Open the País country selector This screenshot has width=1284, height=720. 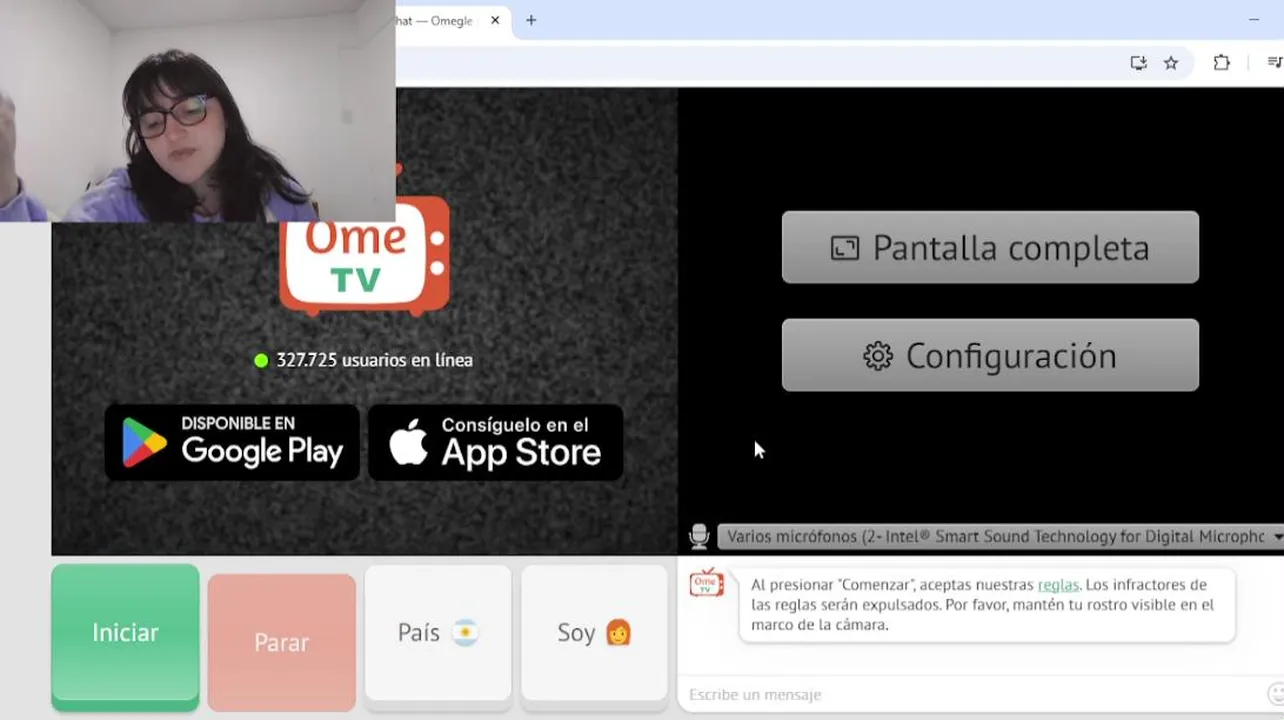[438, 633]
